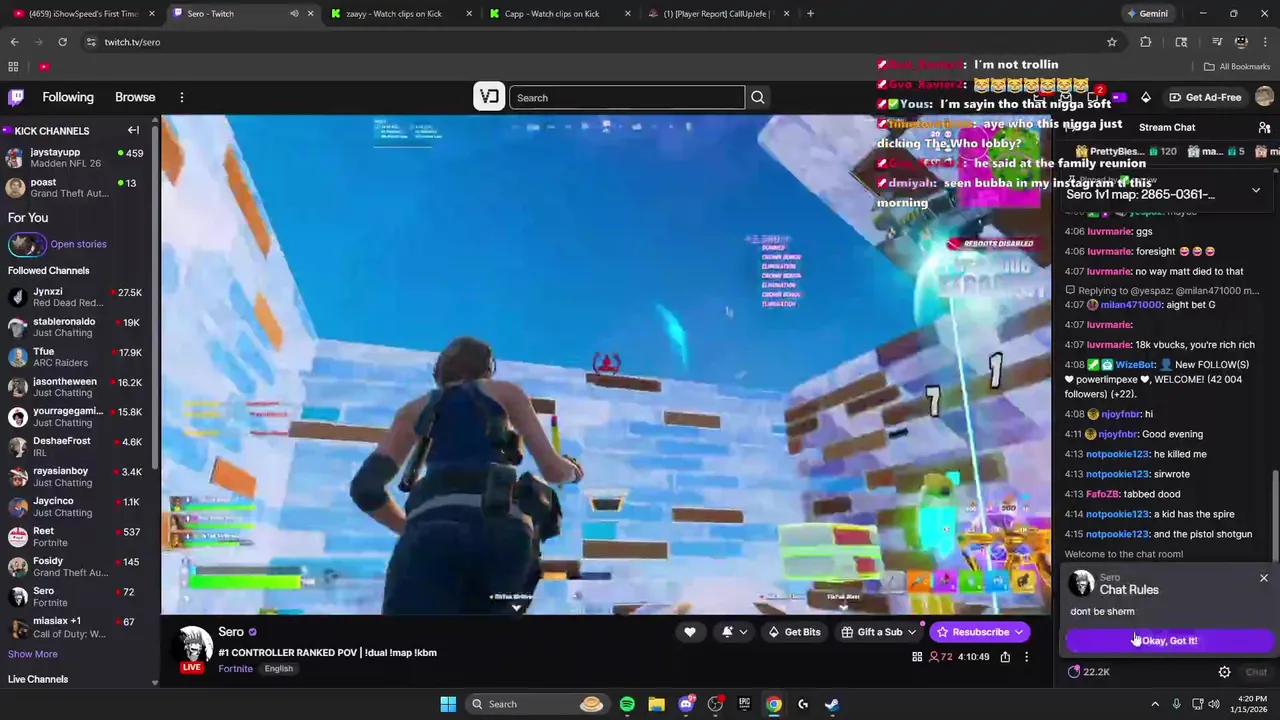Screen dimensions: 1280x720
Task: Go back using browser back arrow
Action: coord(14,42)
